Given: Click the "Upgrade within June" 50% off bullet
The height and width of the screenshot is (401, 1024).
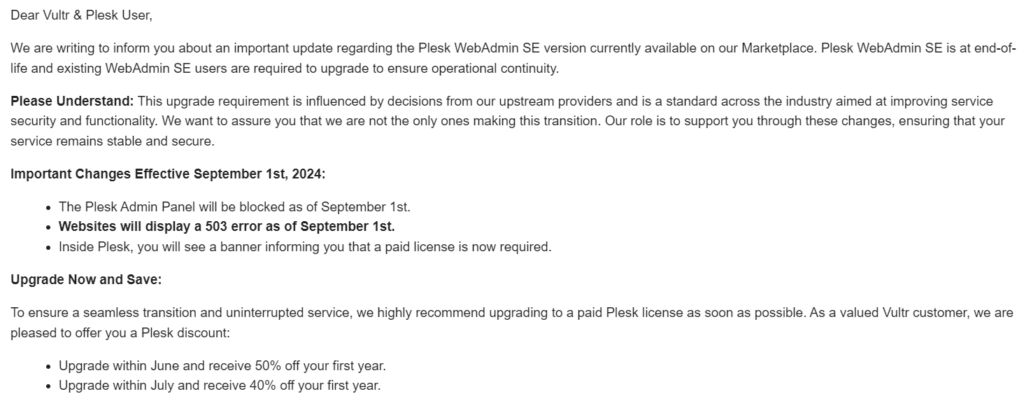Looking at the screenshot, I should pyautogui.click(x=222, y=366).
